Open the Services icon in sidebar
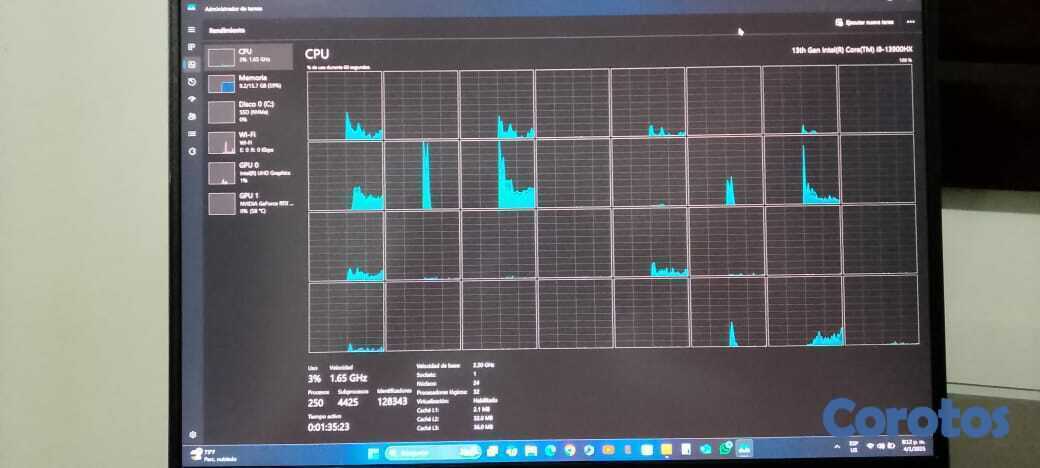This screenshot has width=1040, height=468. coord(192,150)
